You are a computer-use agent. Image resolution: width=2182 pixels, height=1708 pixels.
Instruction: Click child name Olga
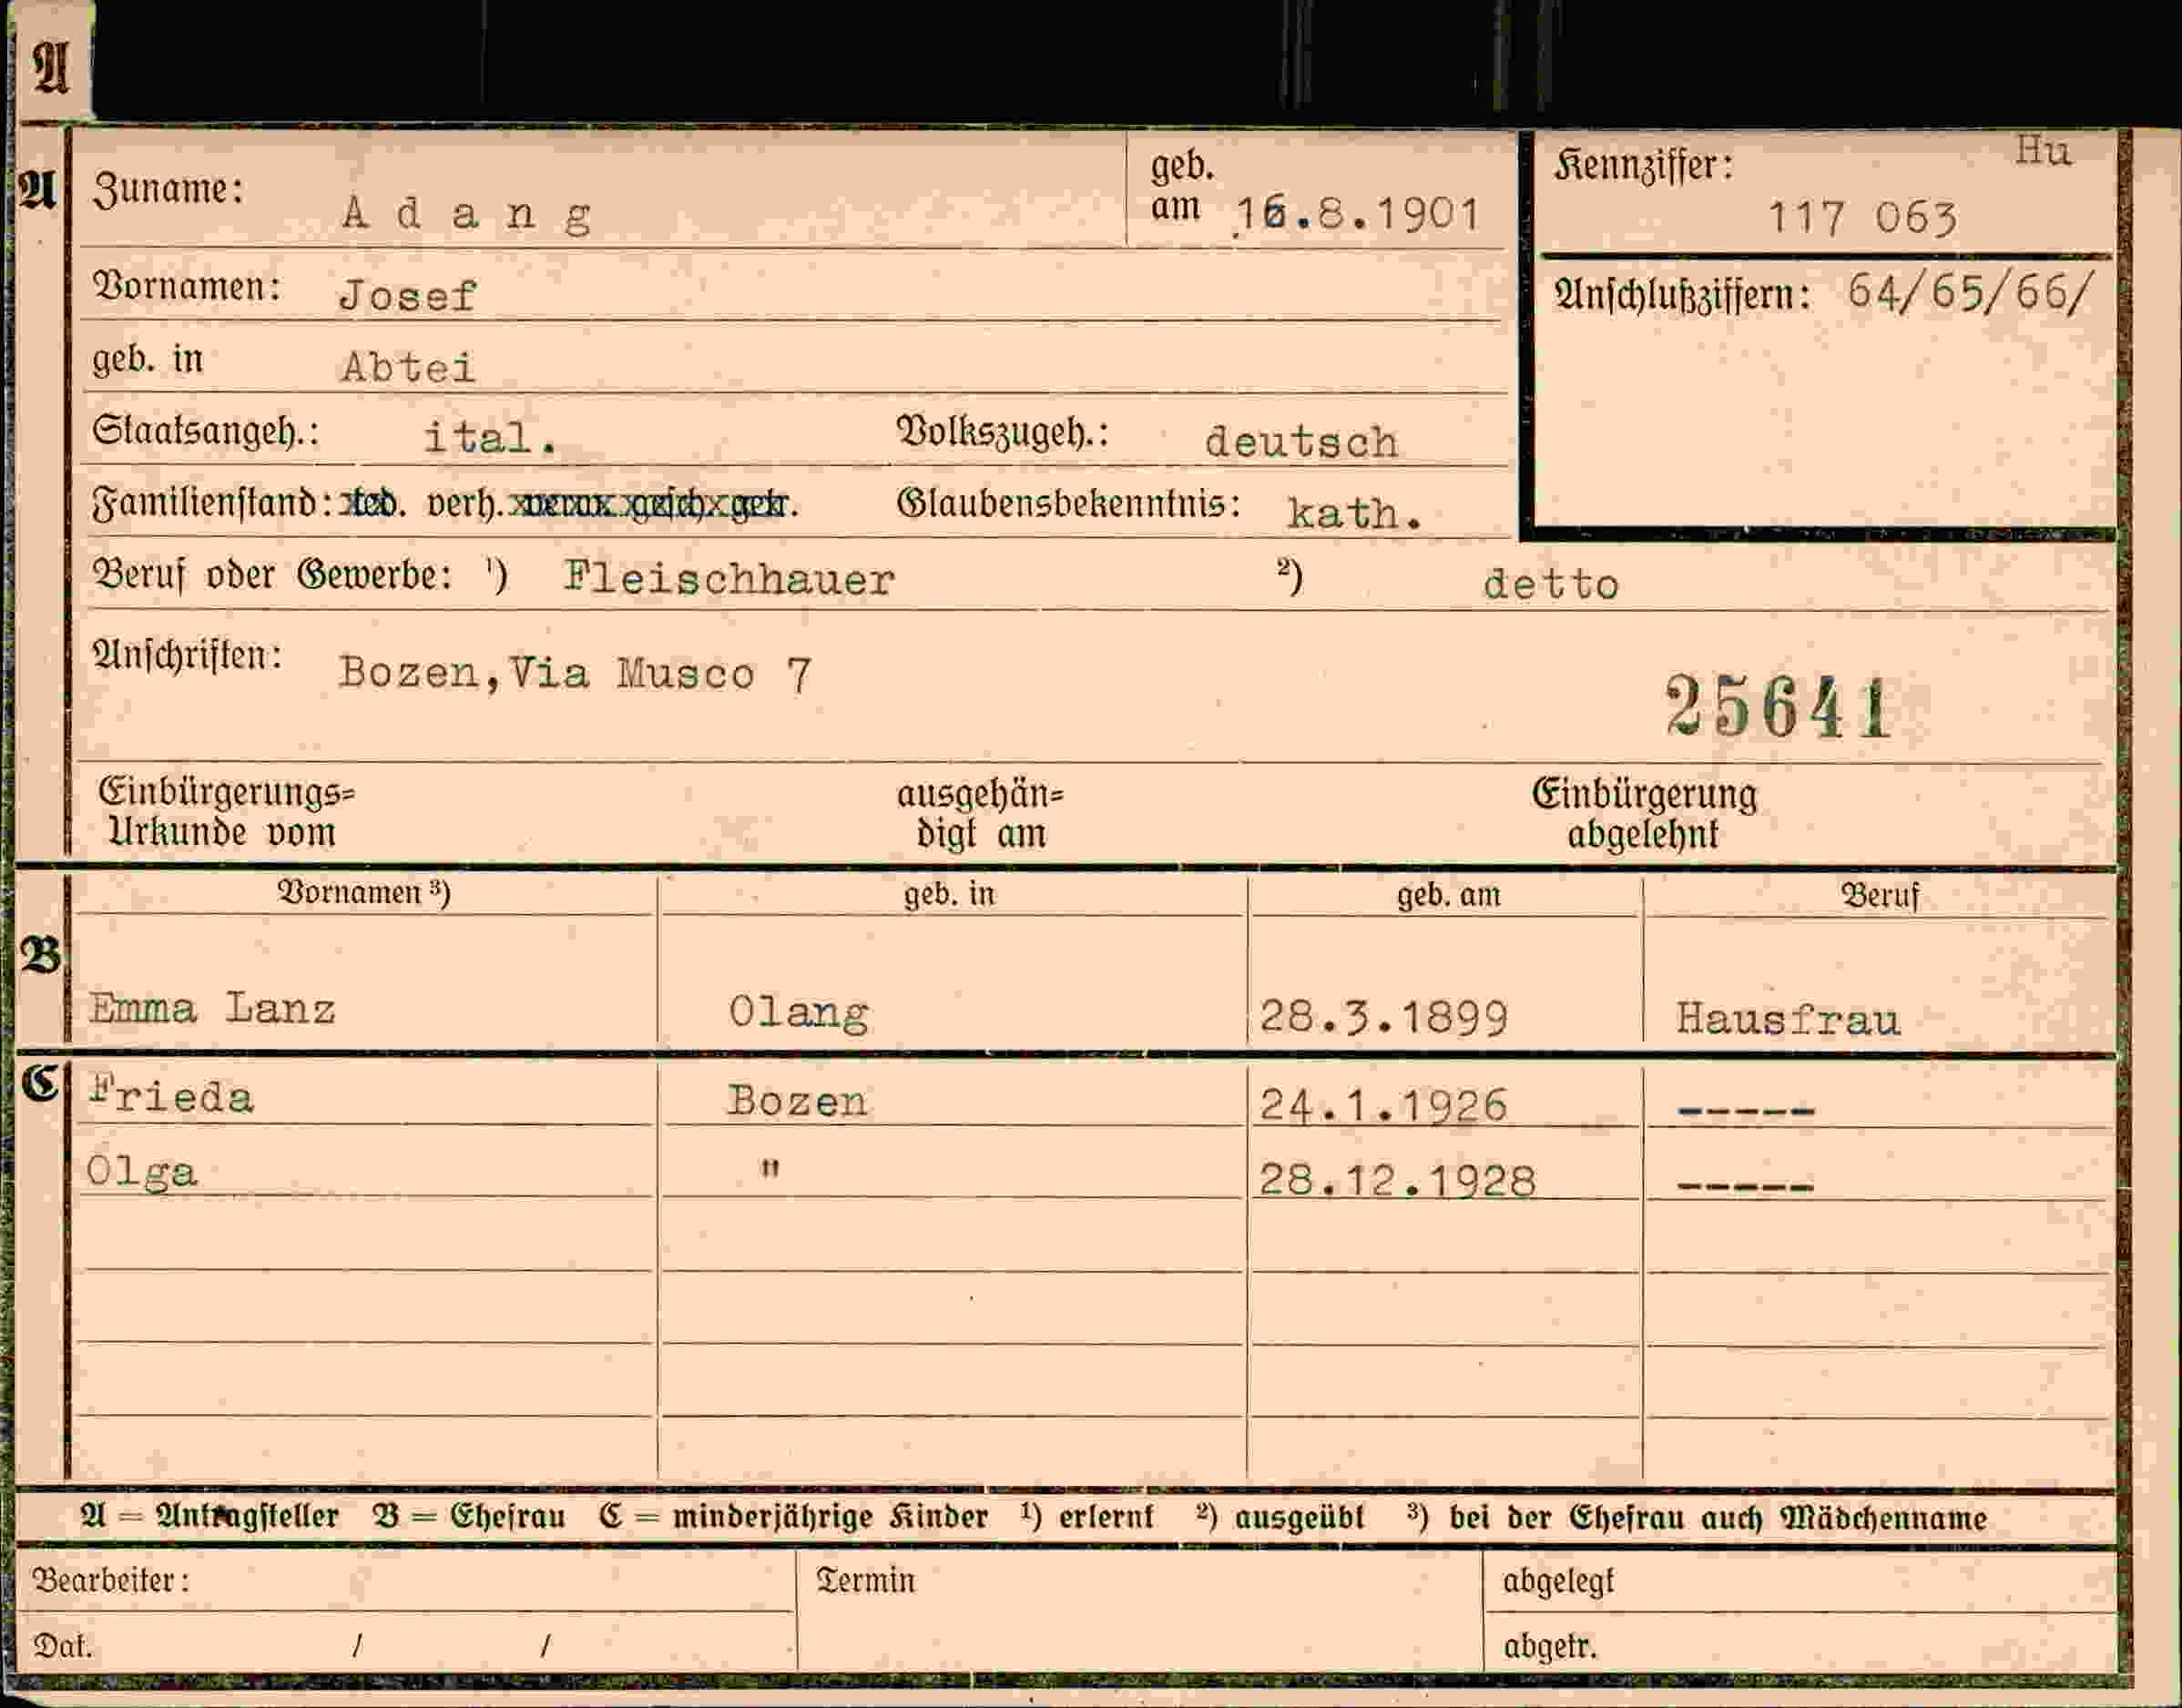click(x=141, y=1171)
